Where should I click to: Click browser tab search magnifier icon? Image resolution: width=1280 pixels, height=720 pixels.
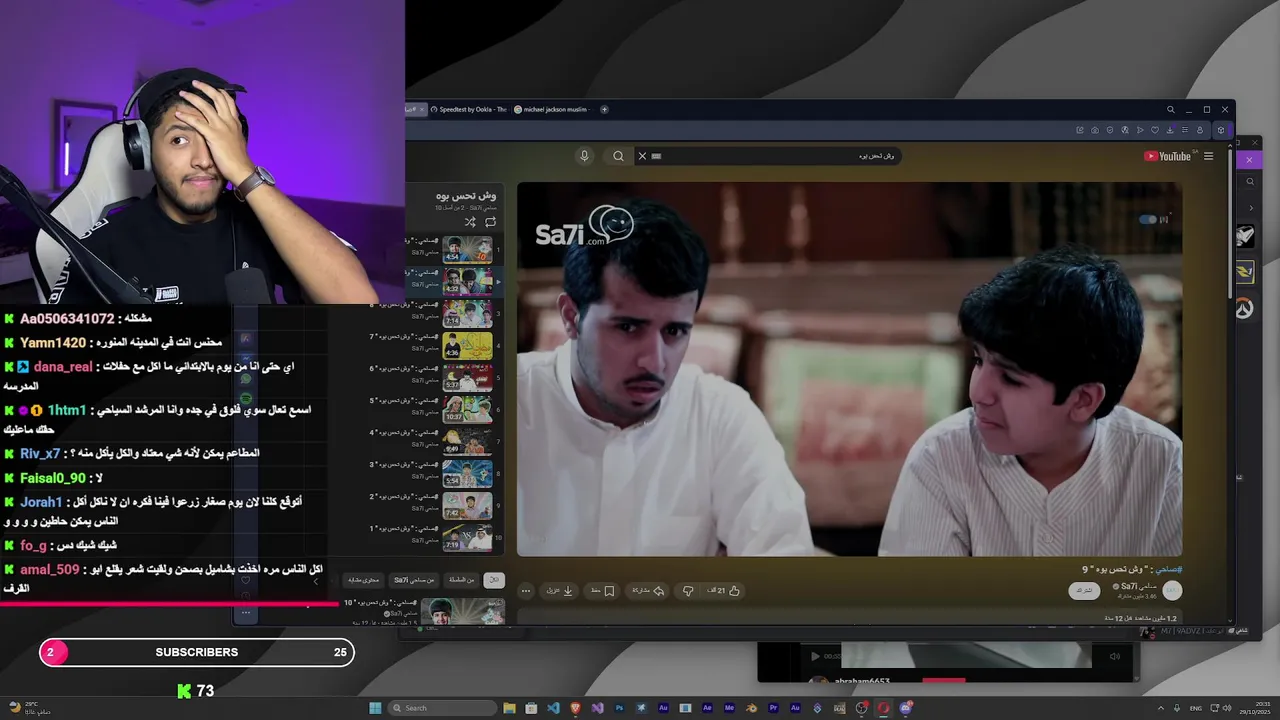[x=1171, y=110]
